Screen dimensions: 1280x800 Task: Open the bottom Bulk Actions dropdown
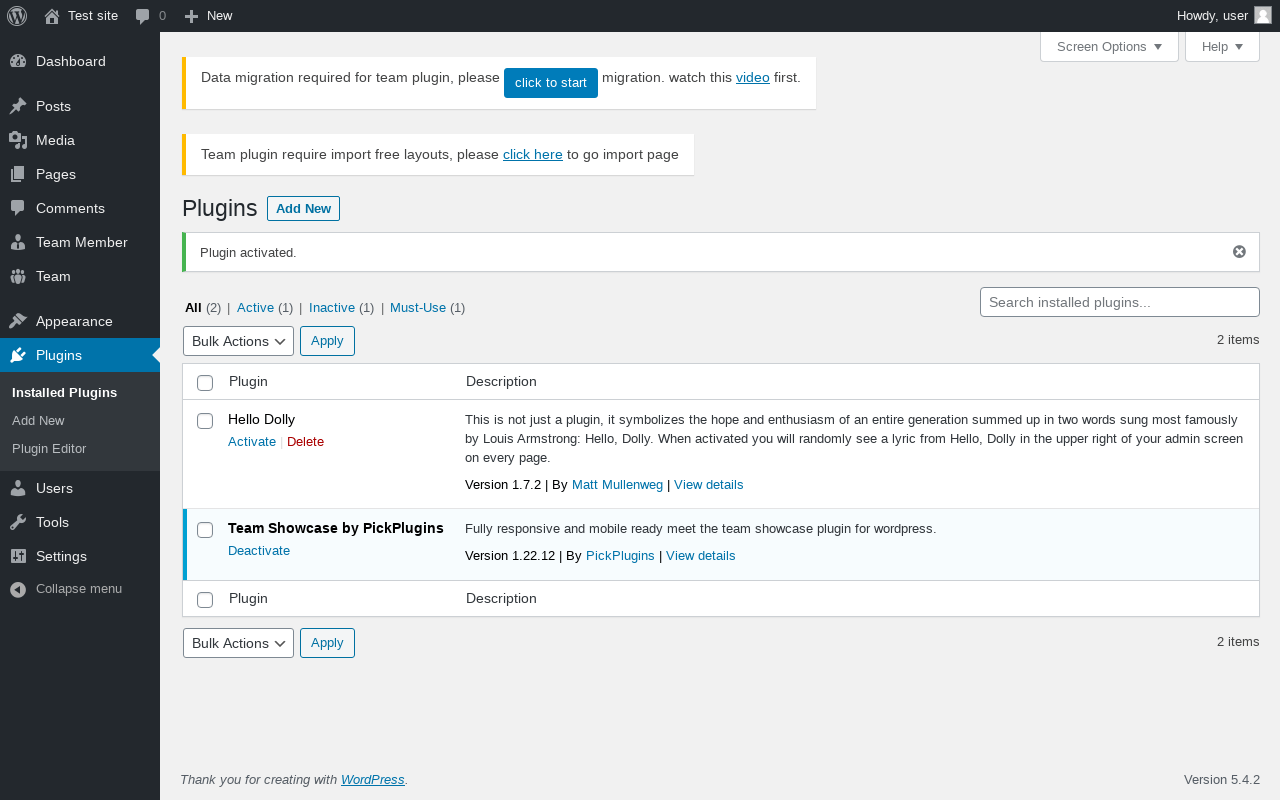pyautogui.click(x=238, y=643)
